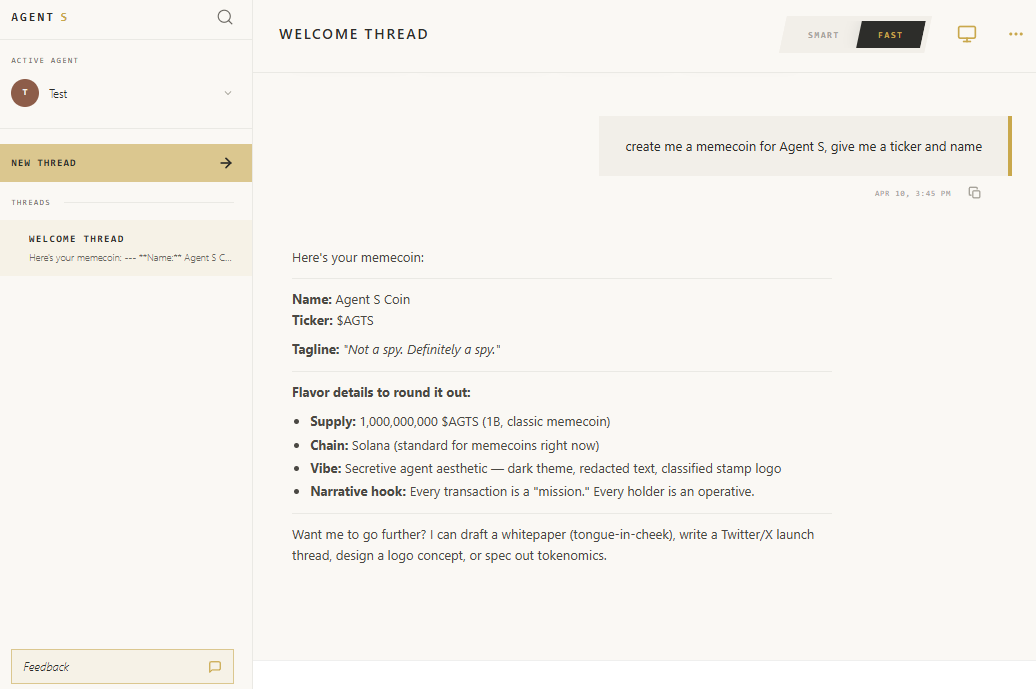Click the user message about memecoin
1036x689 pixels.
(803, 147)
